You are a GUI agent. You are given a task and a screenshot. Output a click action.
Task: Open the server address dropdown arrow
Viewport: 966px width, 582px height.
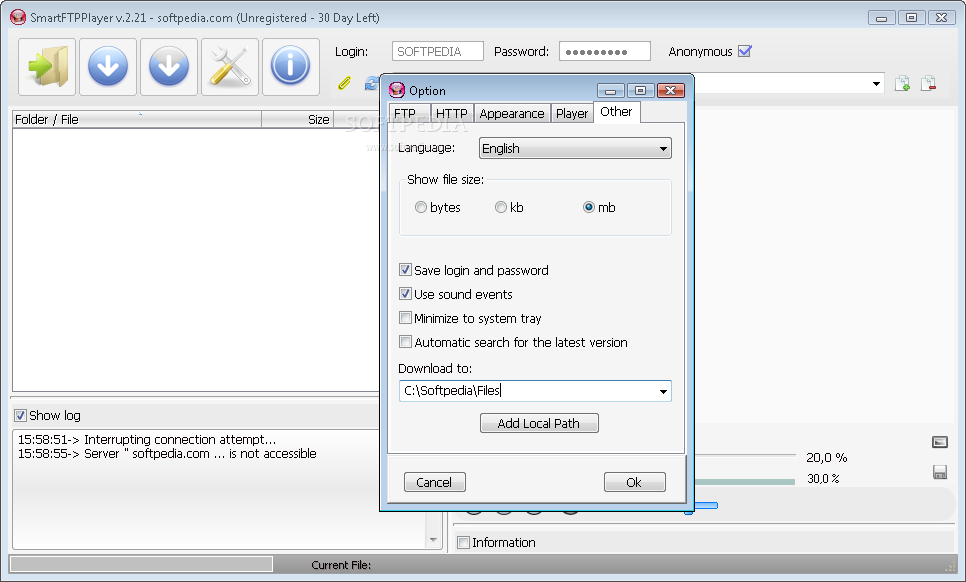876,84
